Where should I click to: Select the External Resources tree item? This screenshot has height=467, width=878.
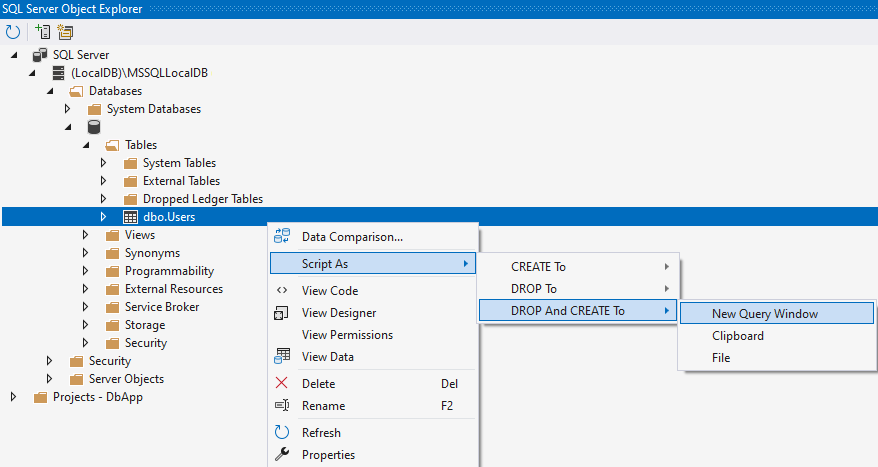point(174,289)
